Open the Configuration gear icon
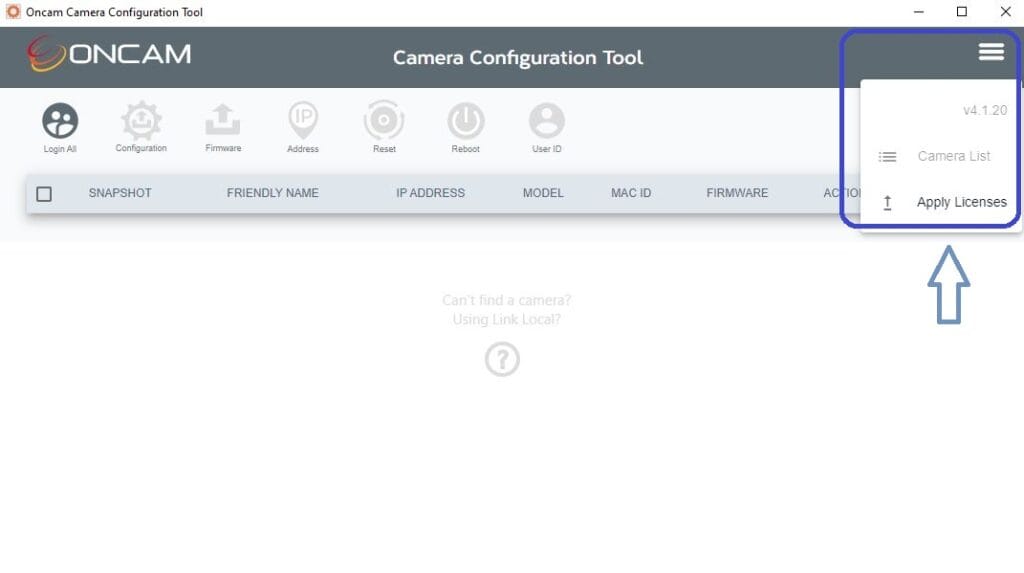Viewport: 1024px width, 573px height. [141, 120]
